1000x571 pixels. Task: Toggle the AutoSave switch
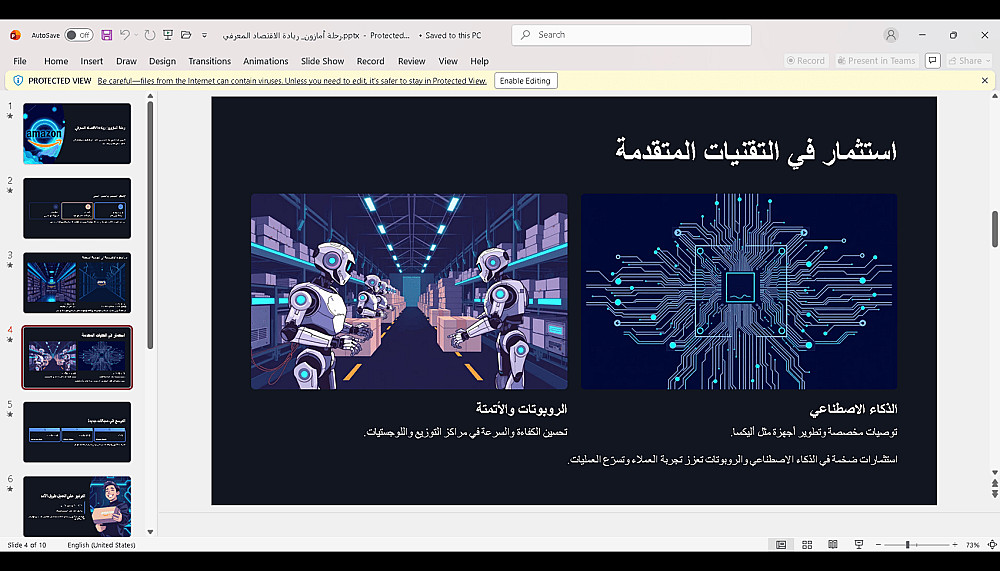[x=78, y=35]
